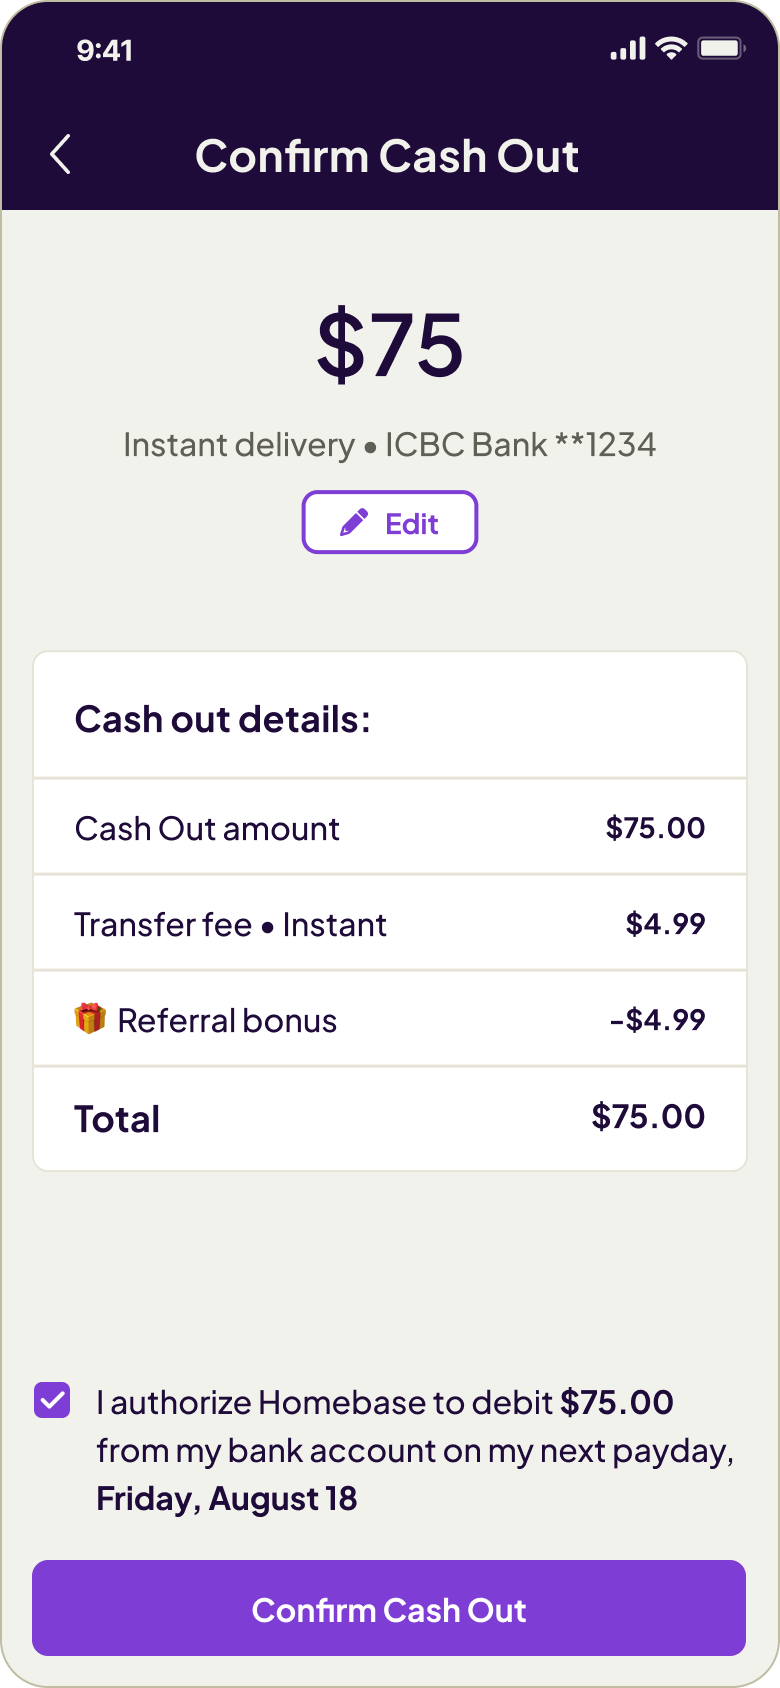Viewport: 780px width, 1688px height.
Task: Tap the pencil icon on Edit
Action: click(354, 523)
